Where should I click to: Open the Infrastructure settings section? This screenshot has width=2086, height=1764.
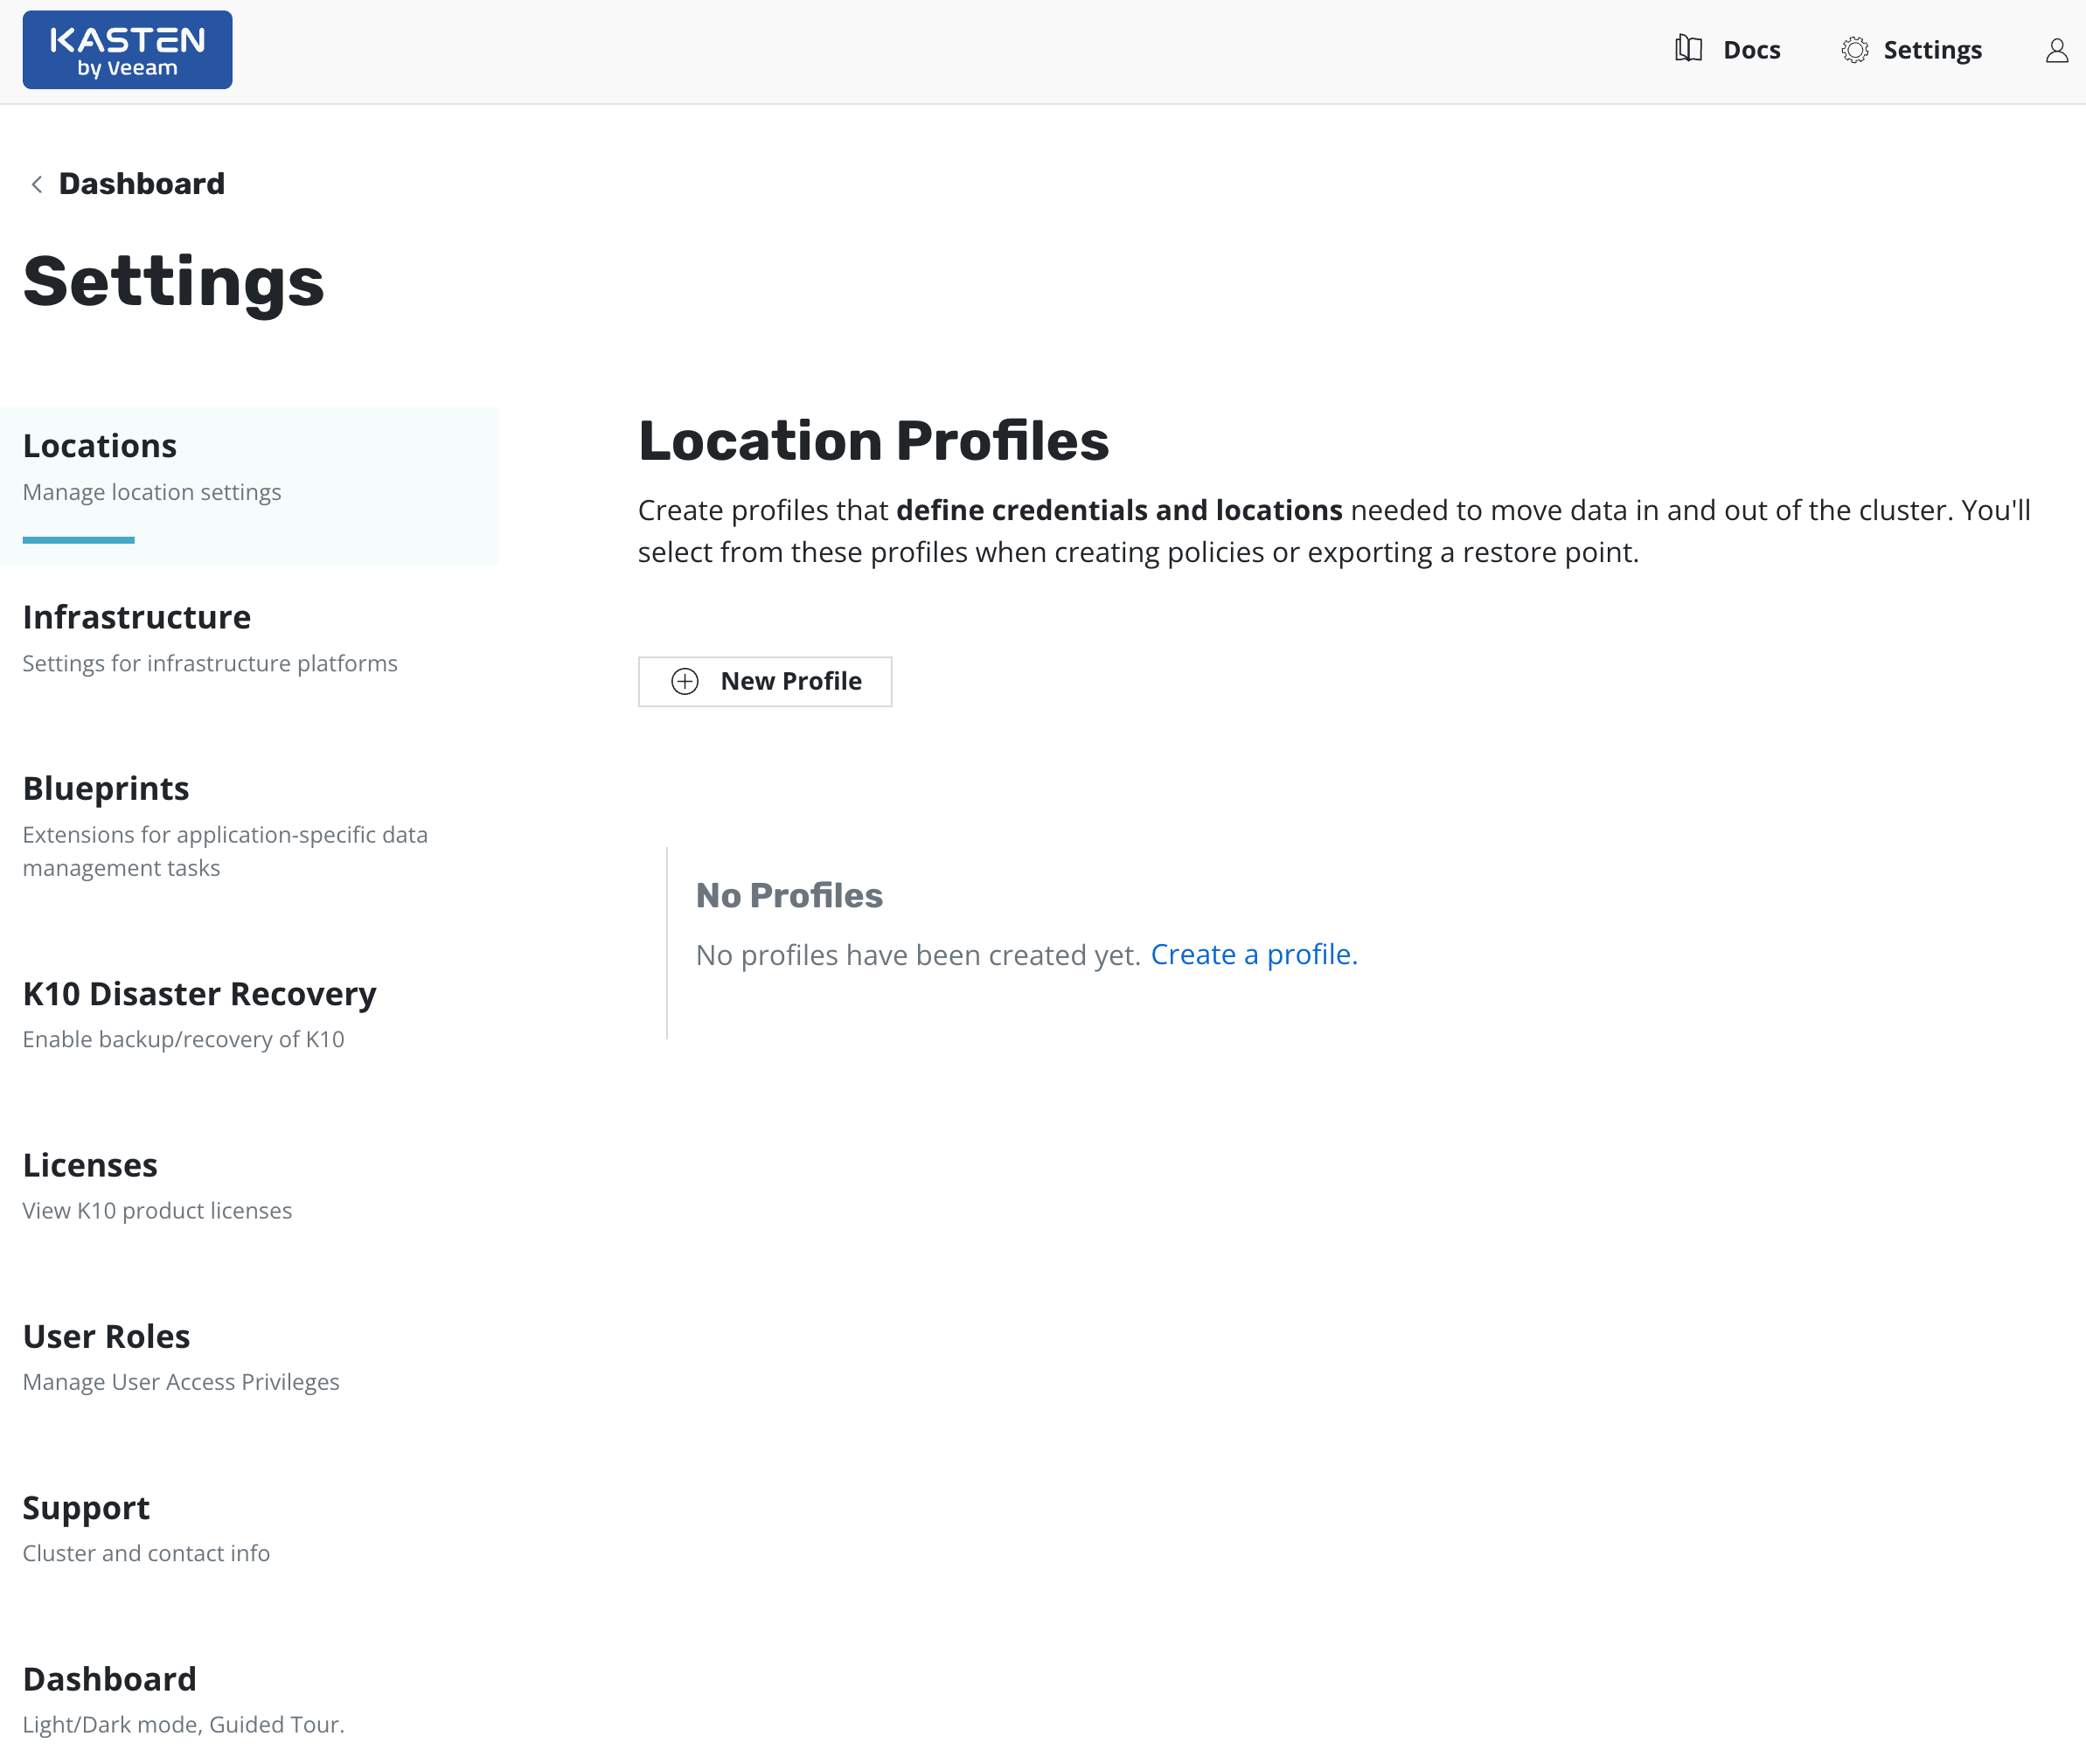pos(137,618)
